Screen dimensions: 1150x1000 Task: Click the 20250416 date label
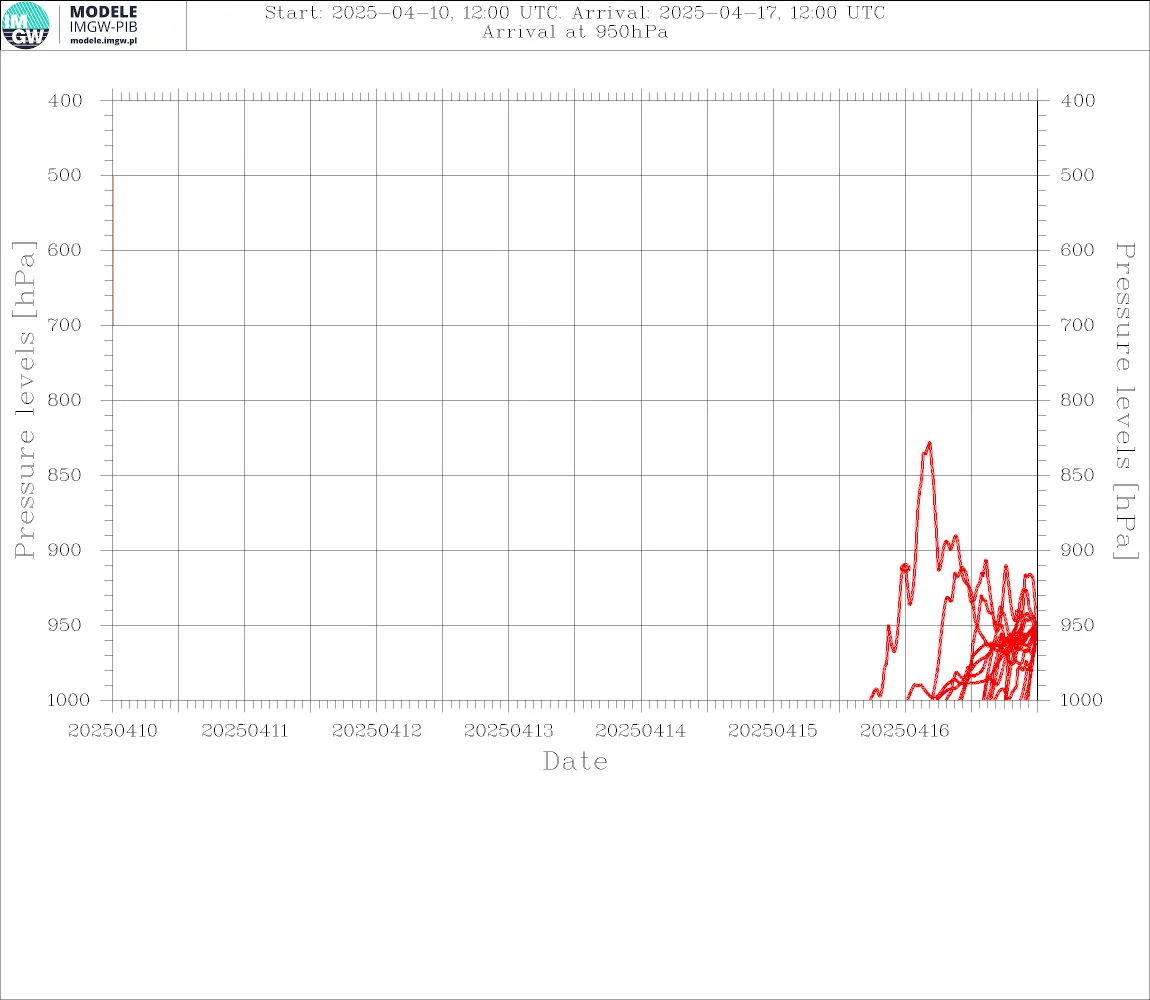[905, 731]
